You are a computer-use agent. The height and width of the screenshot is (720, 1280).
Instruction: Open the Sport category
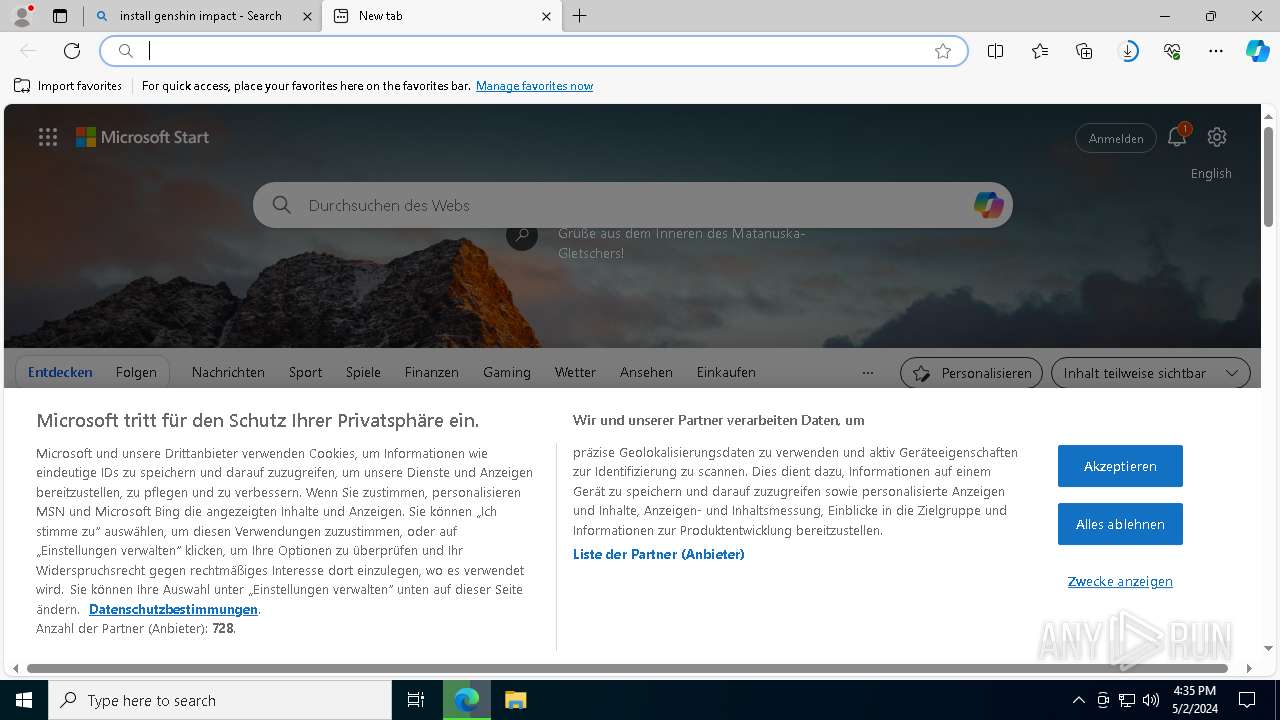pyautogui.click(x=305, y=372)
